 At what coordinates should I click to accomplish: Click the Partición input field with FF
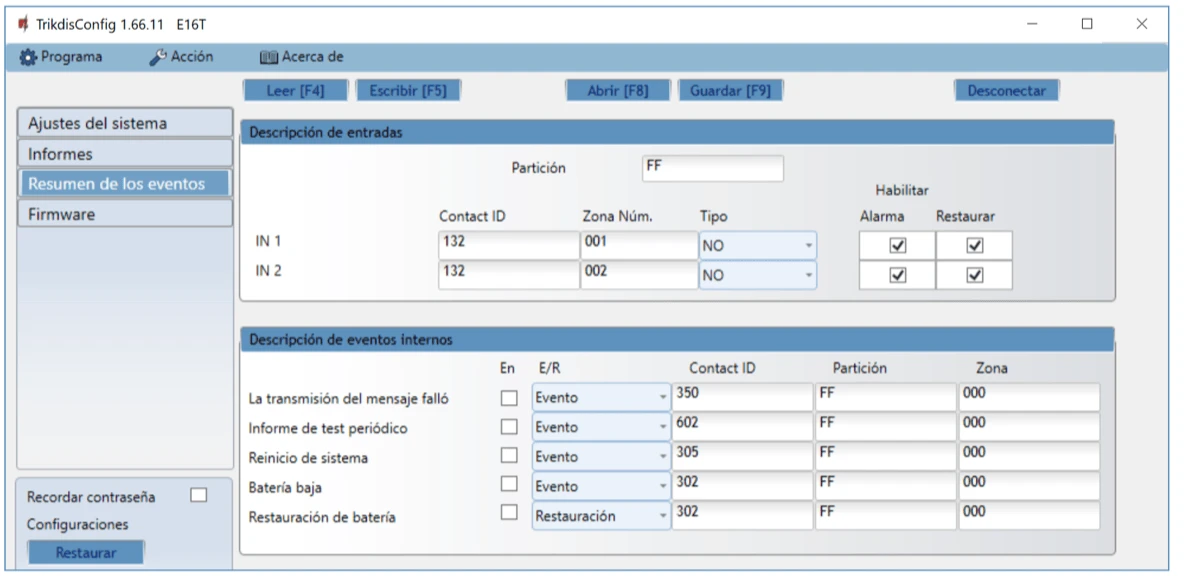tap(712, 168)
